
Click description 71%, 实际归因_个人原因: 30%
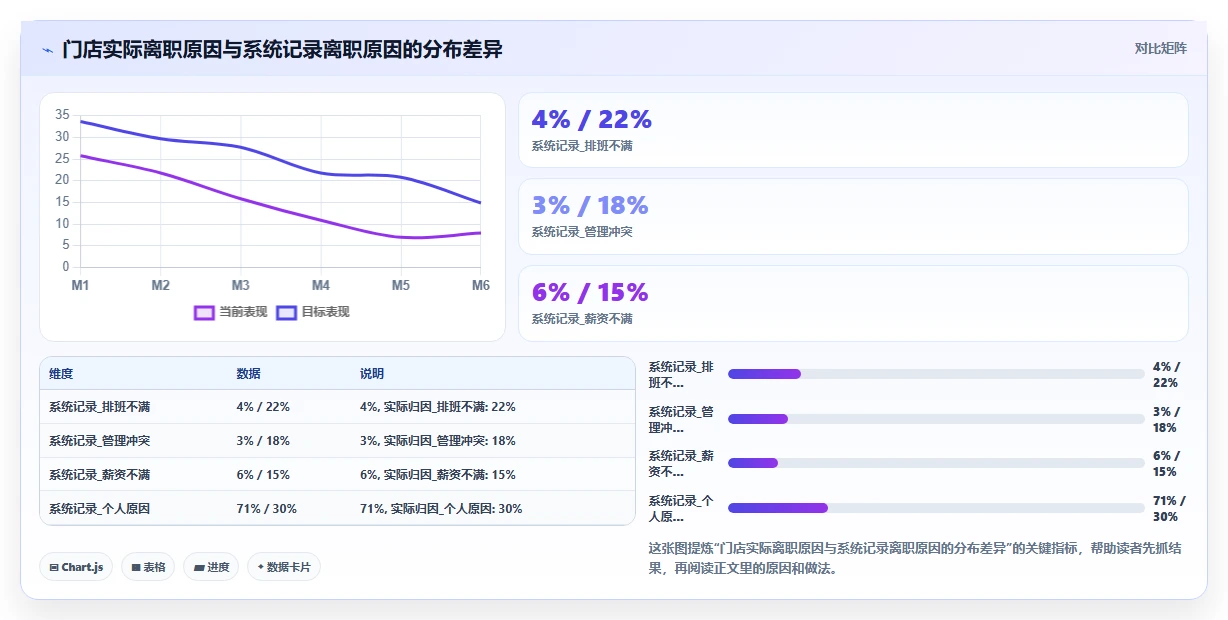(441, 509)
